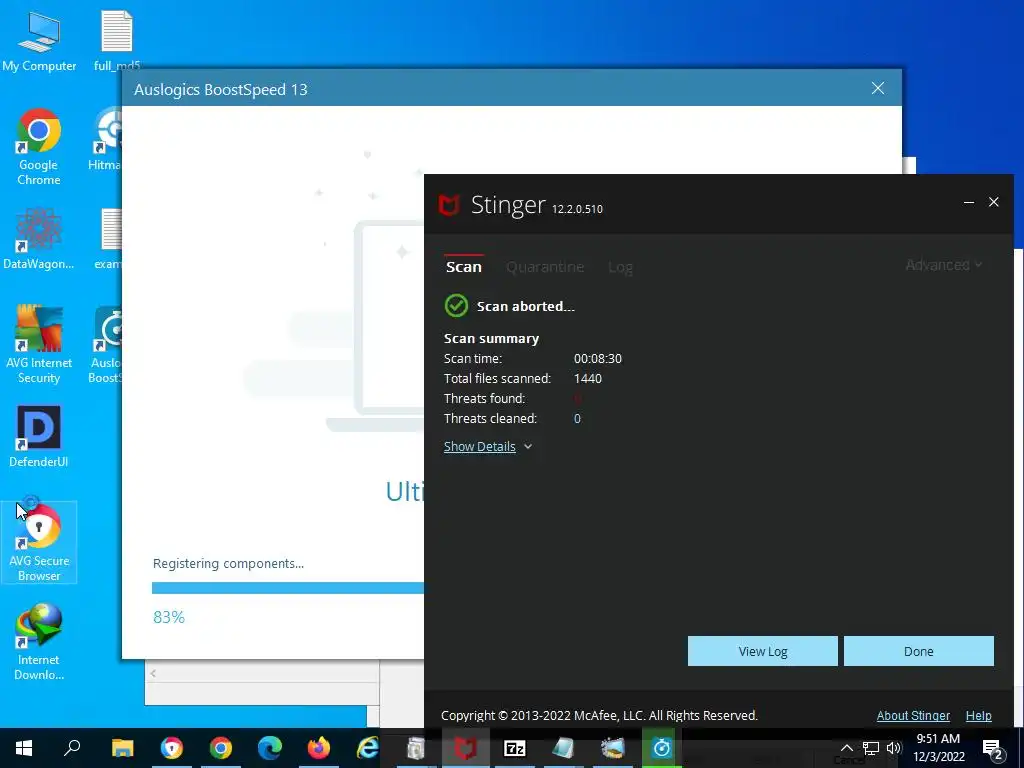Screen dimensions: 1024x768
Task: Click the 83% progress text
Action: [x=169, y=617]
